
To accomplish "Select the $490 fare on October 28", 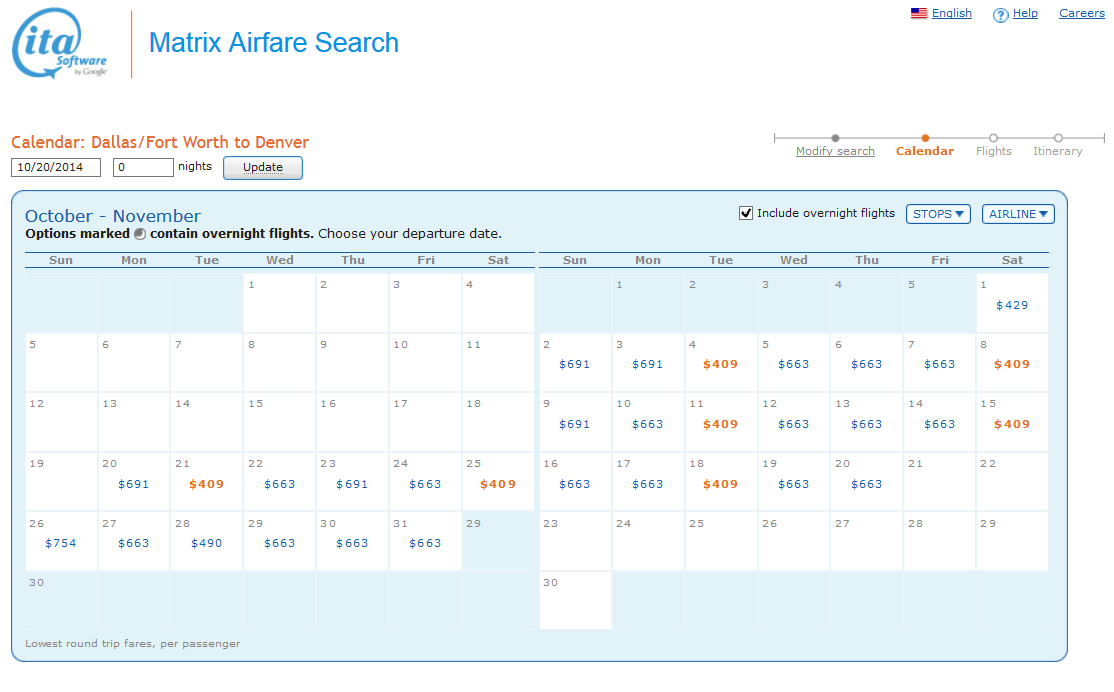I will coord(207,543).
